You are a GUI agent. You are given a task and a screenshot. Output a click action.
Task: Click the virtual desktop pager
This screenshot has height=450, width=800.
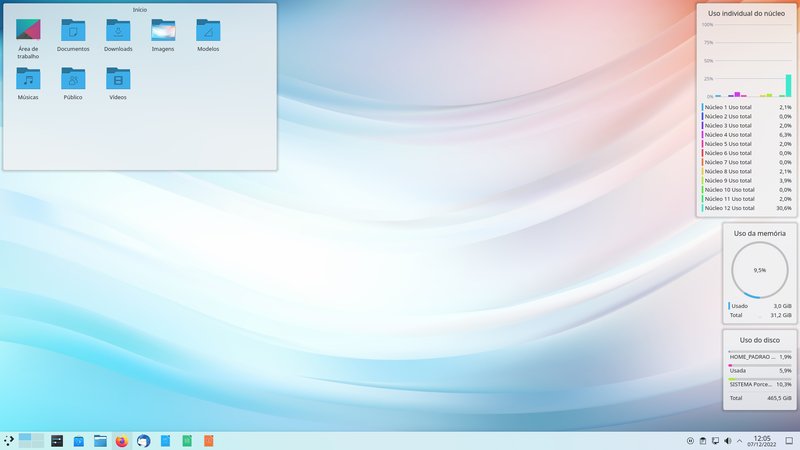click(x=31, y=441)
